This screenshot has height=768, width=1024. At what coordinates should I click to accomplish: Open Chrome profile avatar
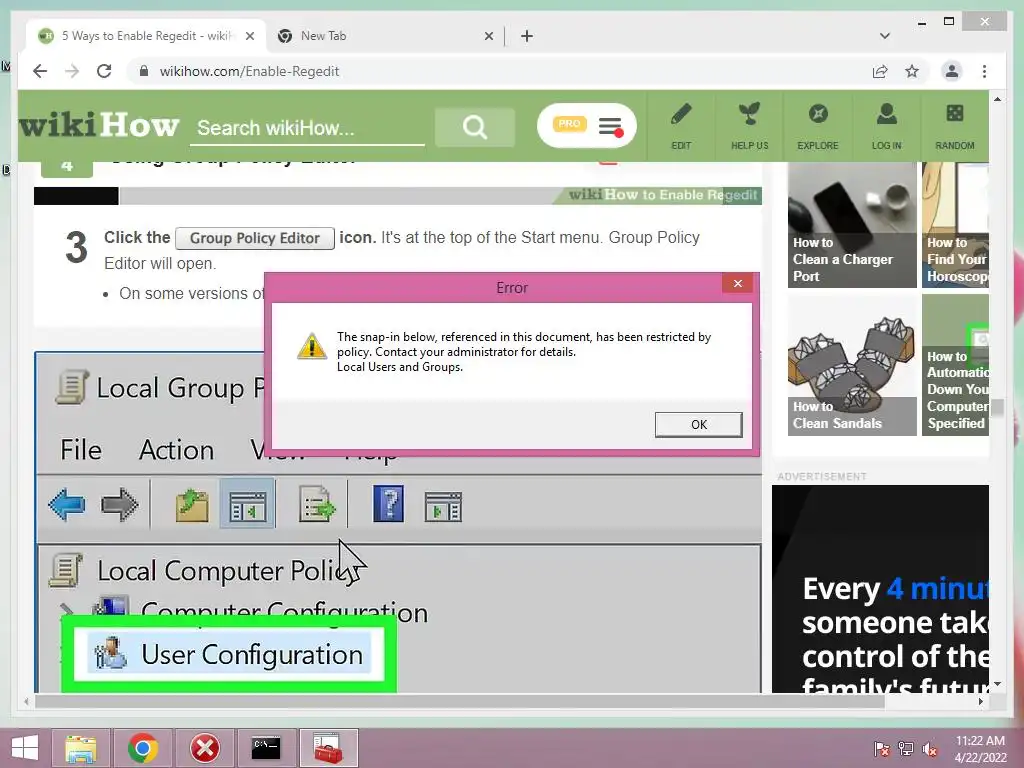coord(952,71)
